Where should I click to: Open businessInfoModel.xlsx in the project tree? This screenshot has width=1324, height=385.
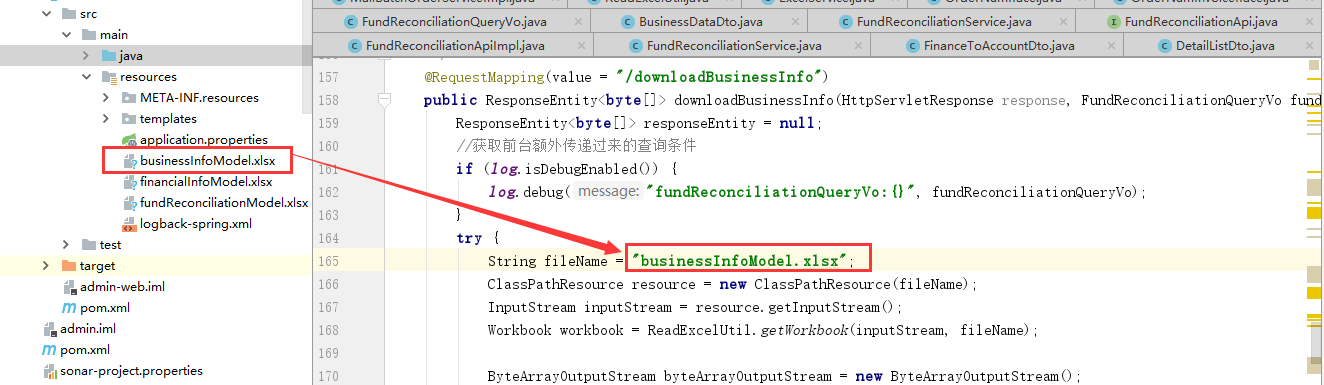[x=207, y=161]
